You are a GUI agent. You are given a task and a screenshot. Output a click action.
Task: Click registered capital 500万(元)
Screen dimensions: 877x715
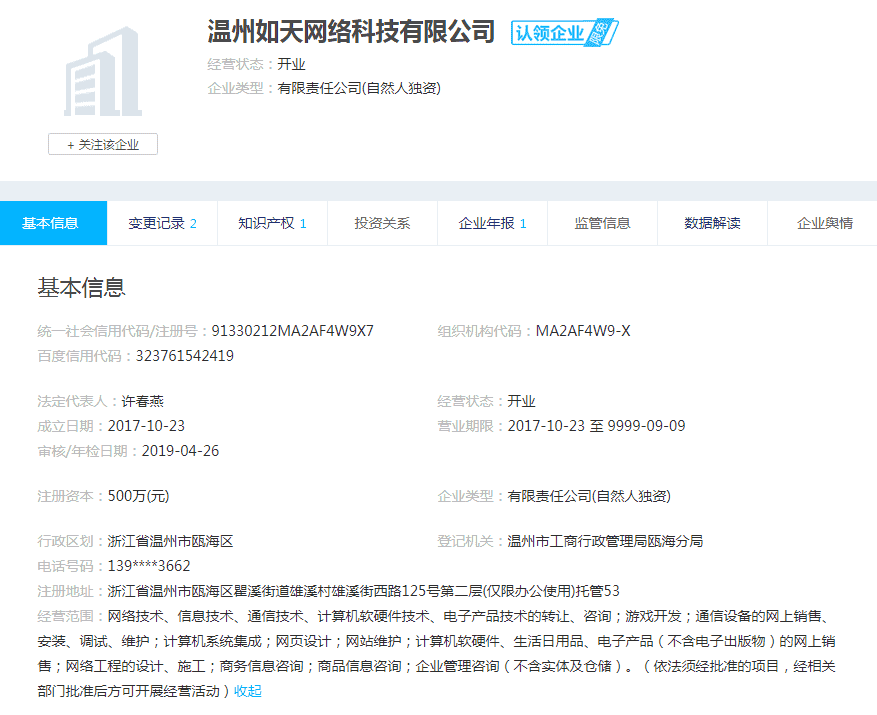tap(138, 496)
